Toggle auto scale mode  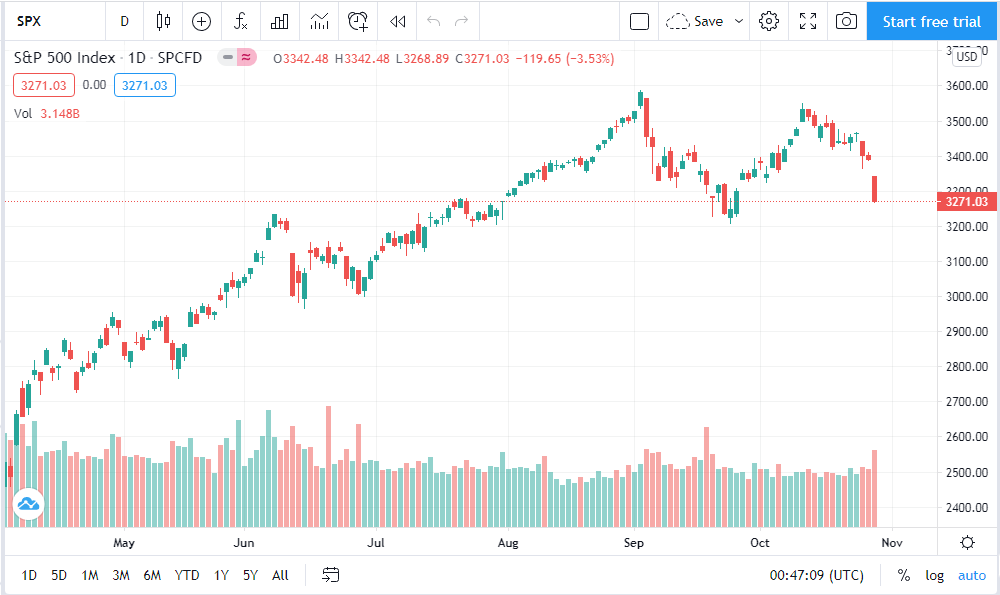pos(972,575)
